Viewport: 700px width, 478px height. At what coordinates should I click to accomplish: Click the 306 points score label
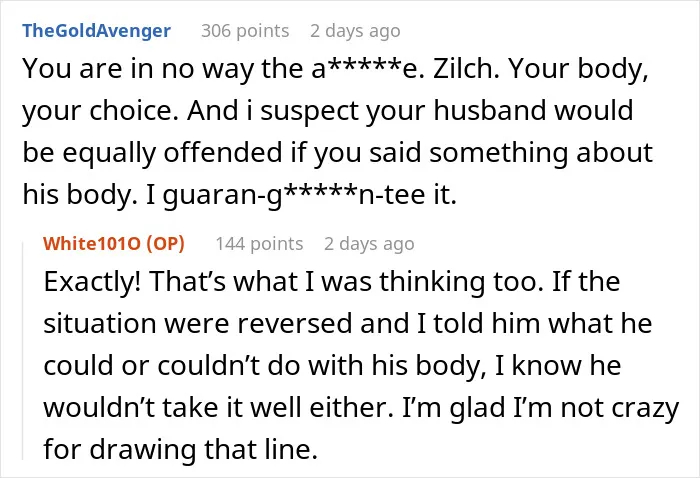[x=245, y=31]
